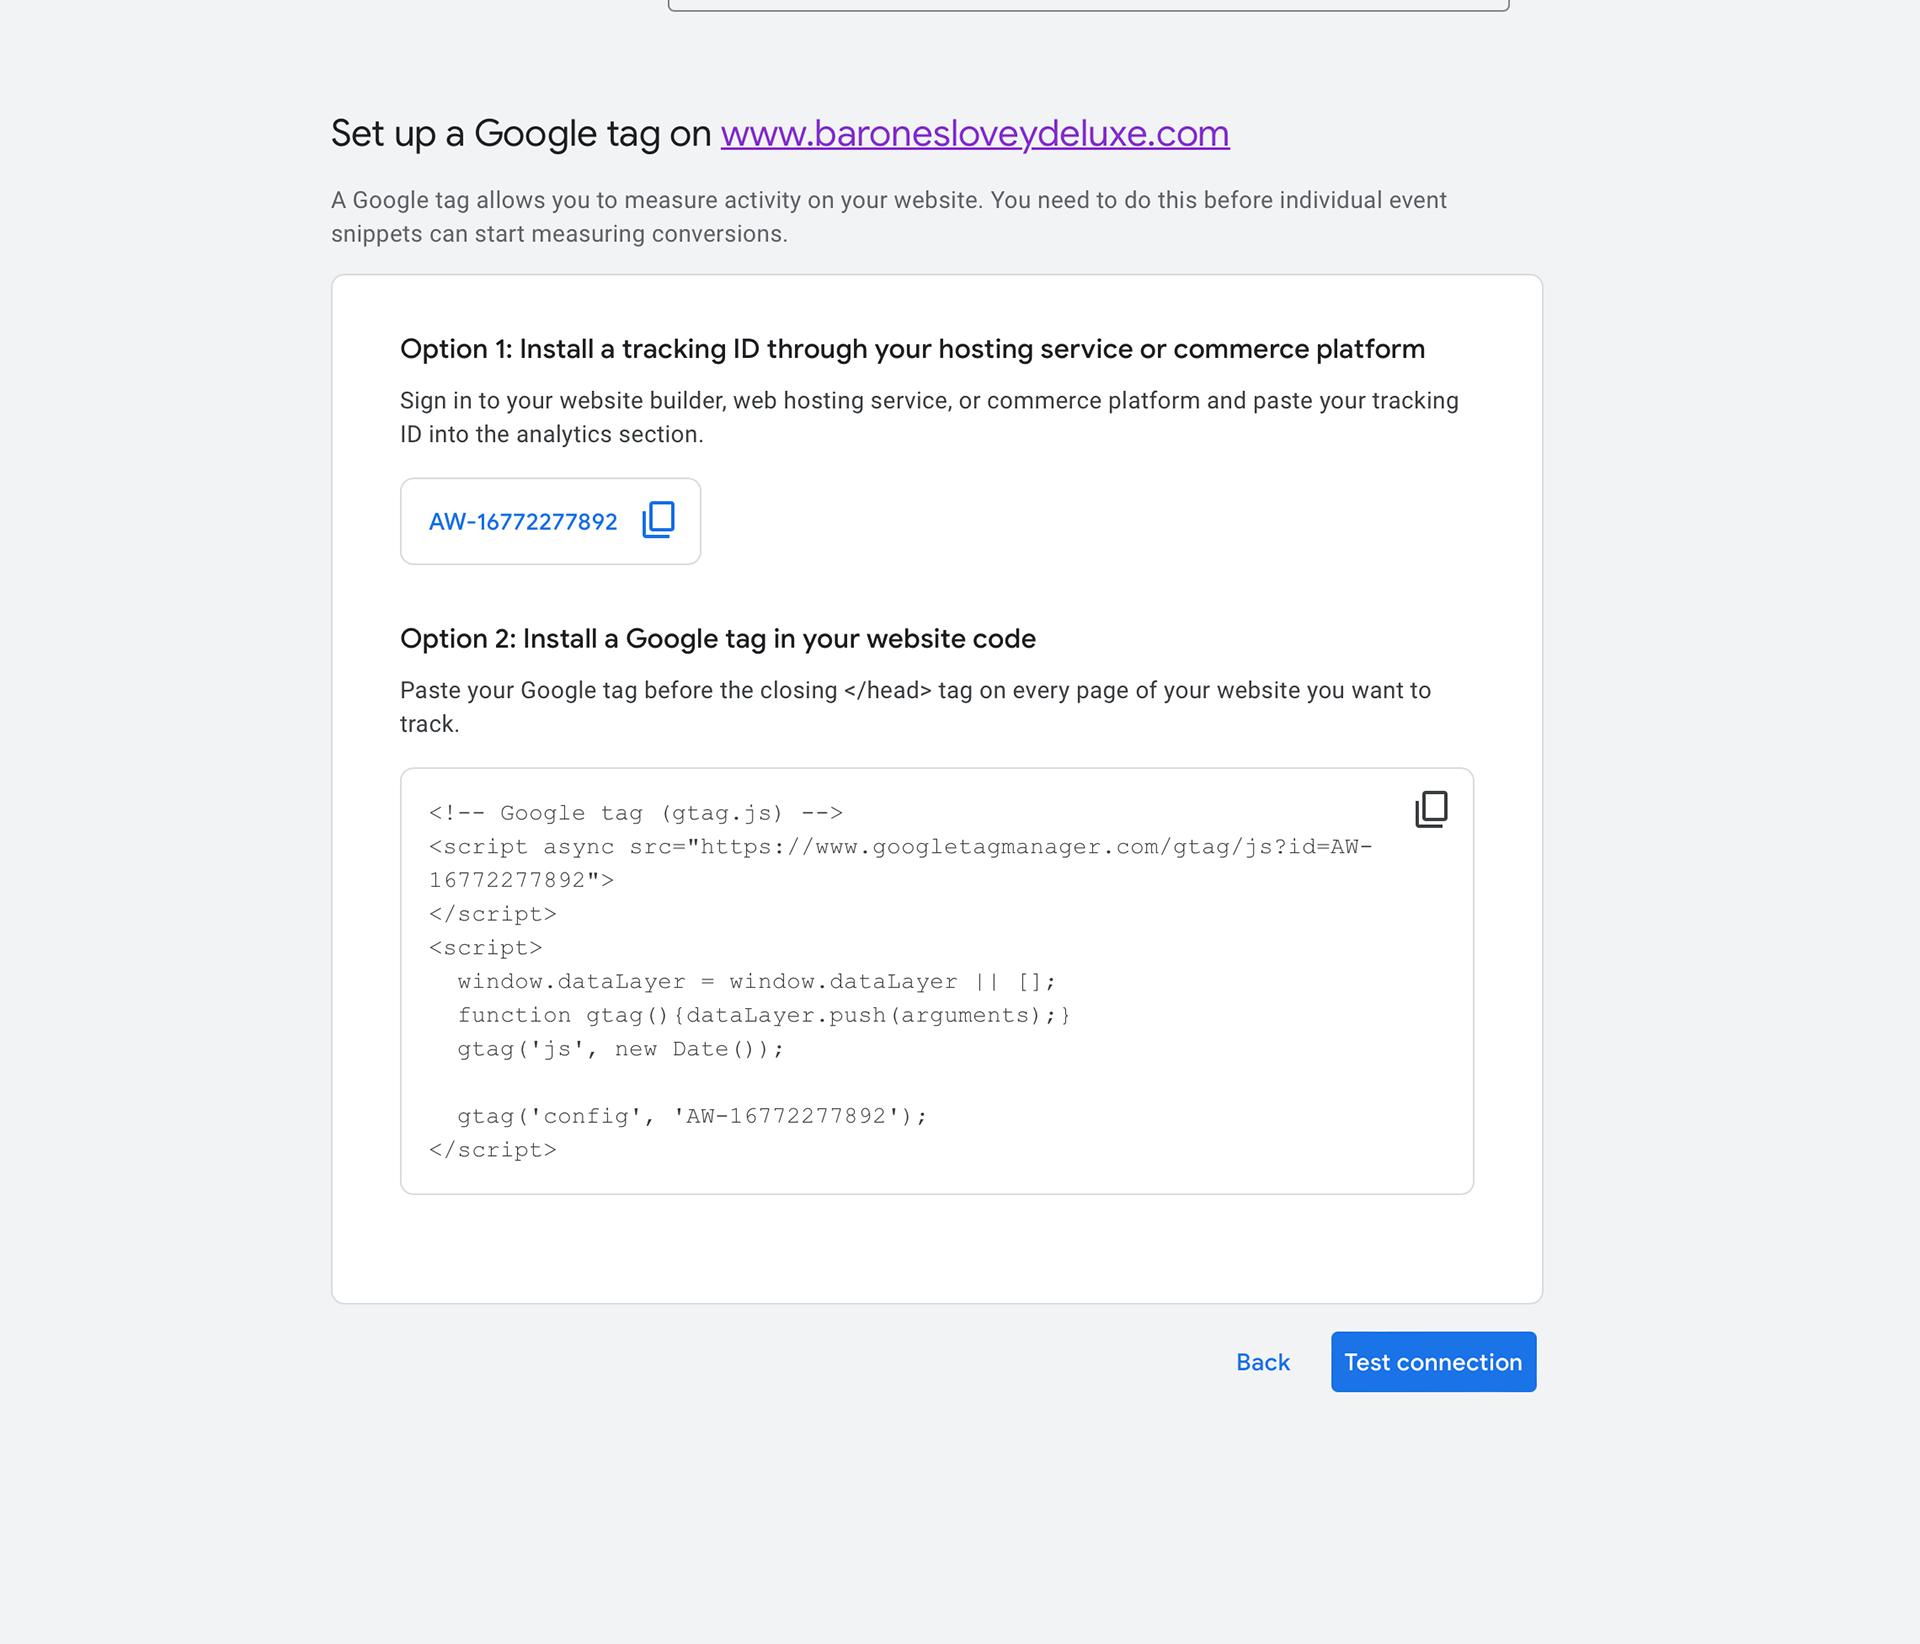Viewport: 1920px width, 1644px height.
Task: Click the AW-16772277892 tracking ID text
Action: (x=523, y=522)
